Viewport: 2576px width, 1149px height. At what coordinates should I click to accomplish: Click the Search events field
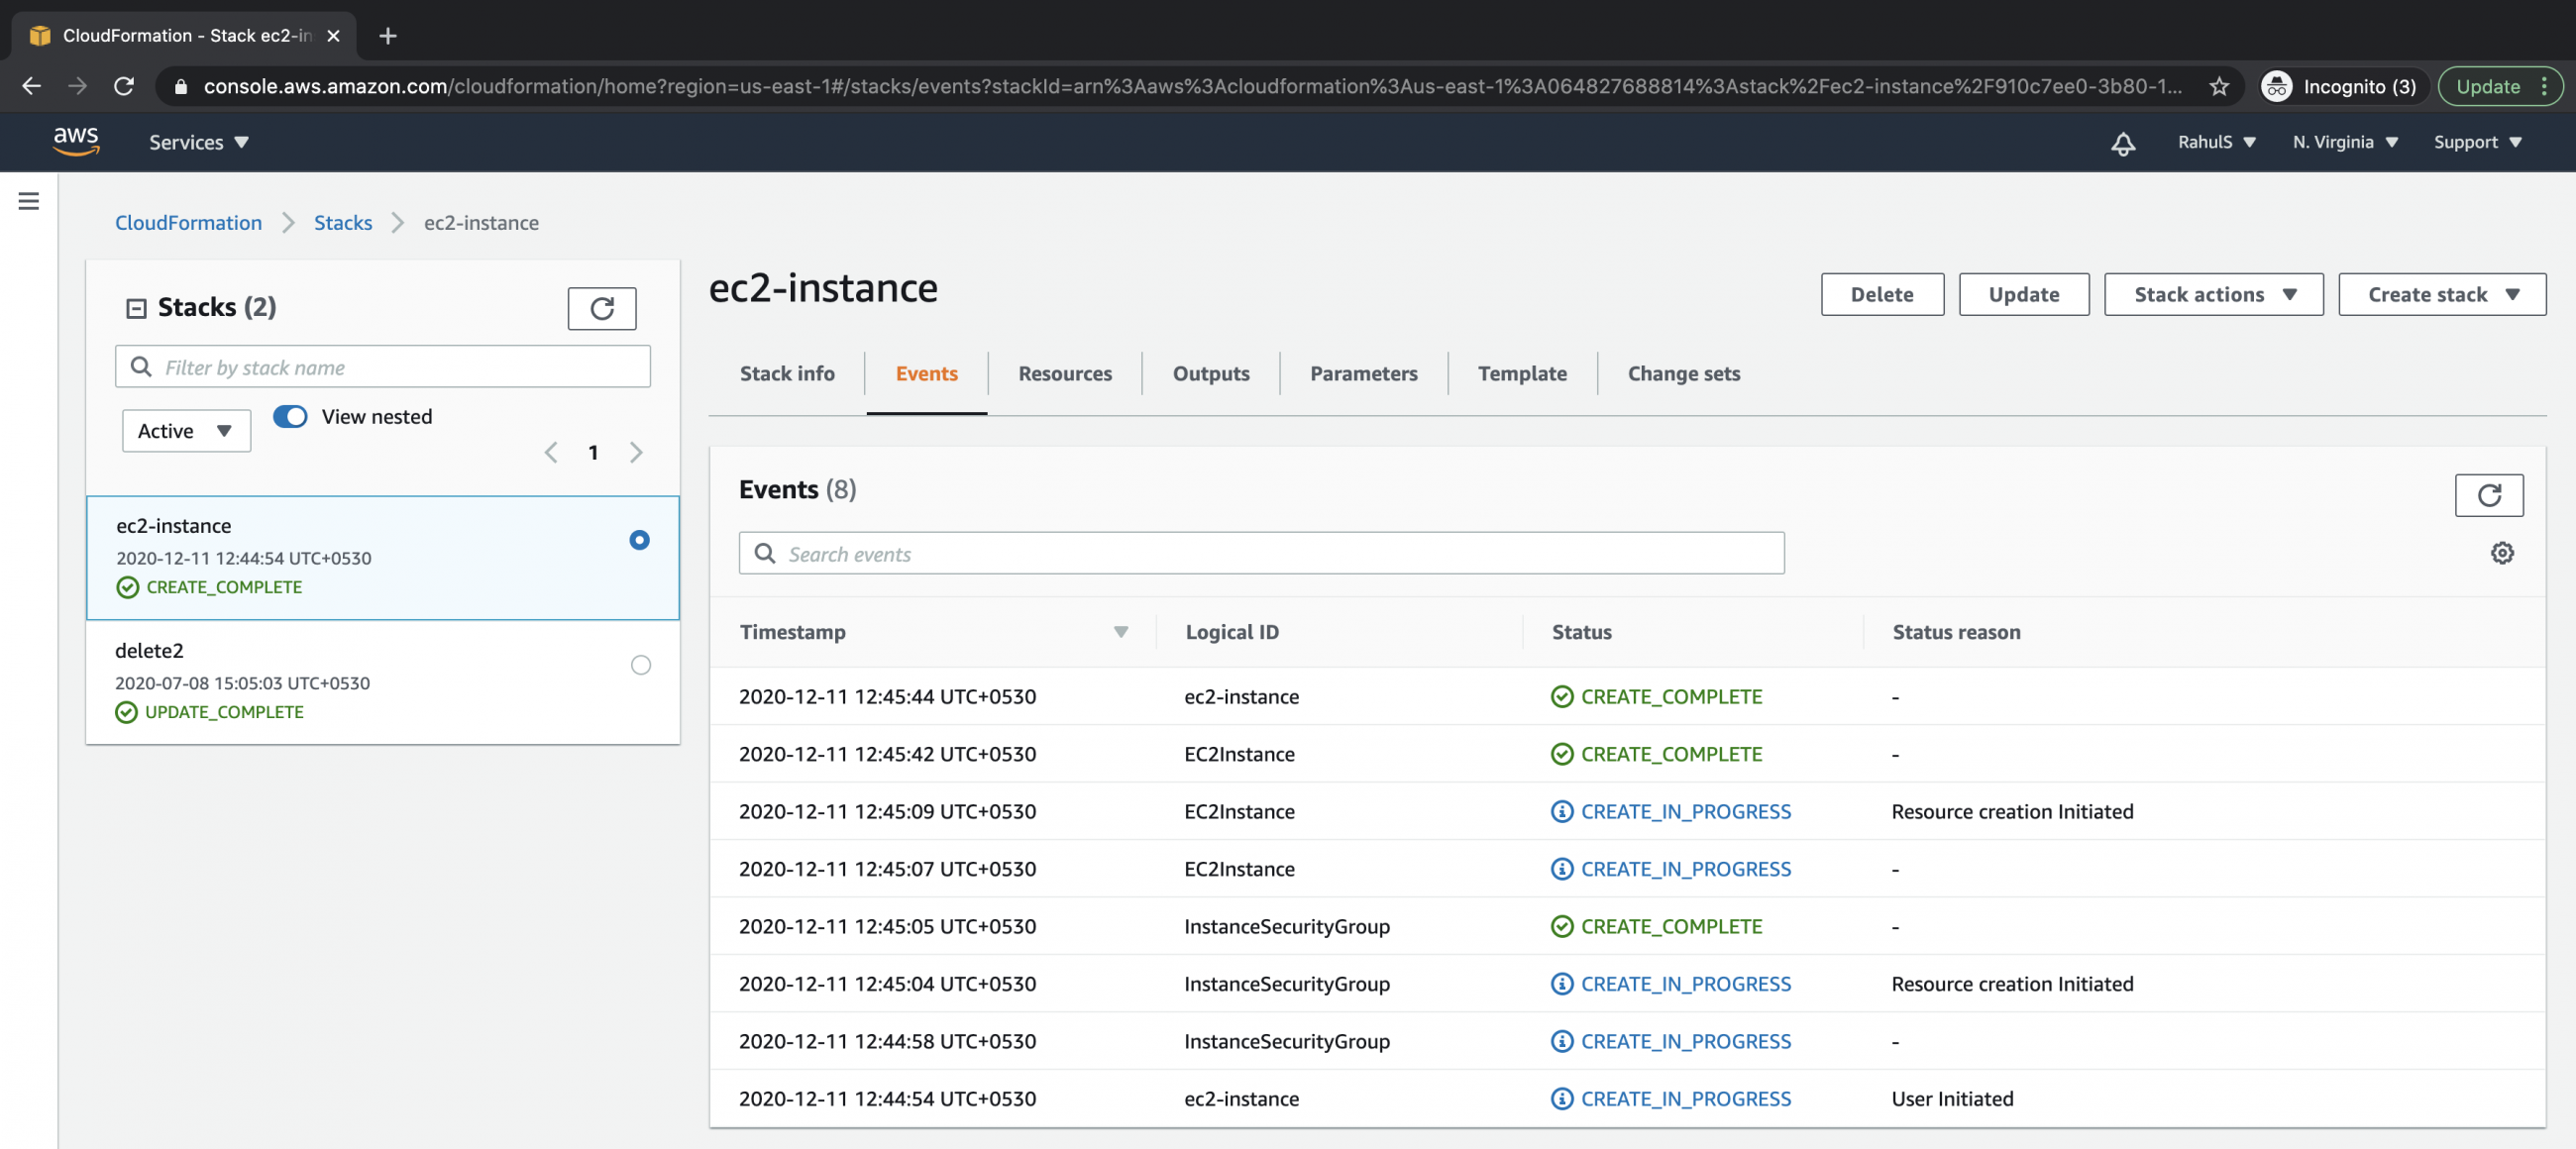[x=1261, y=553]
